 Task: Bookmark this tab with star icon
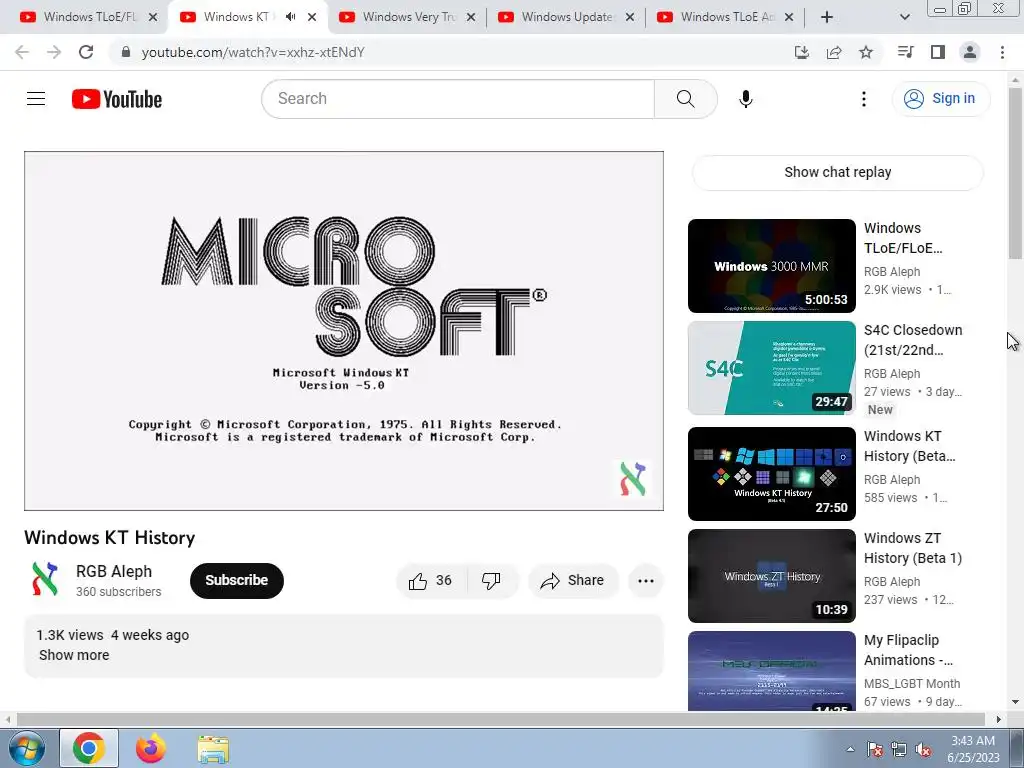tap(866, 52)
